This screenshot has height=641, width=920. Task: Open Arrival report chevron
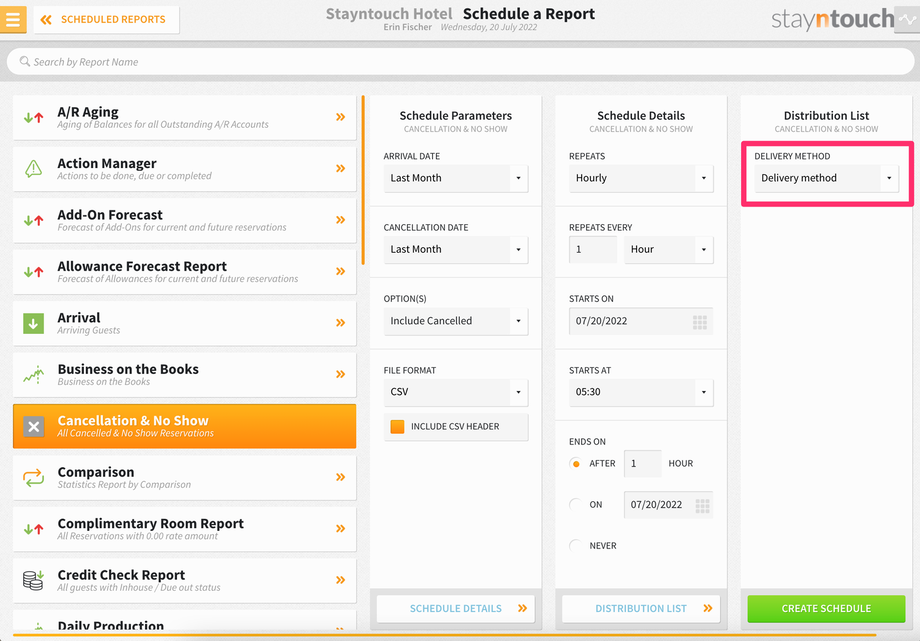(x=340, y=322)
